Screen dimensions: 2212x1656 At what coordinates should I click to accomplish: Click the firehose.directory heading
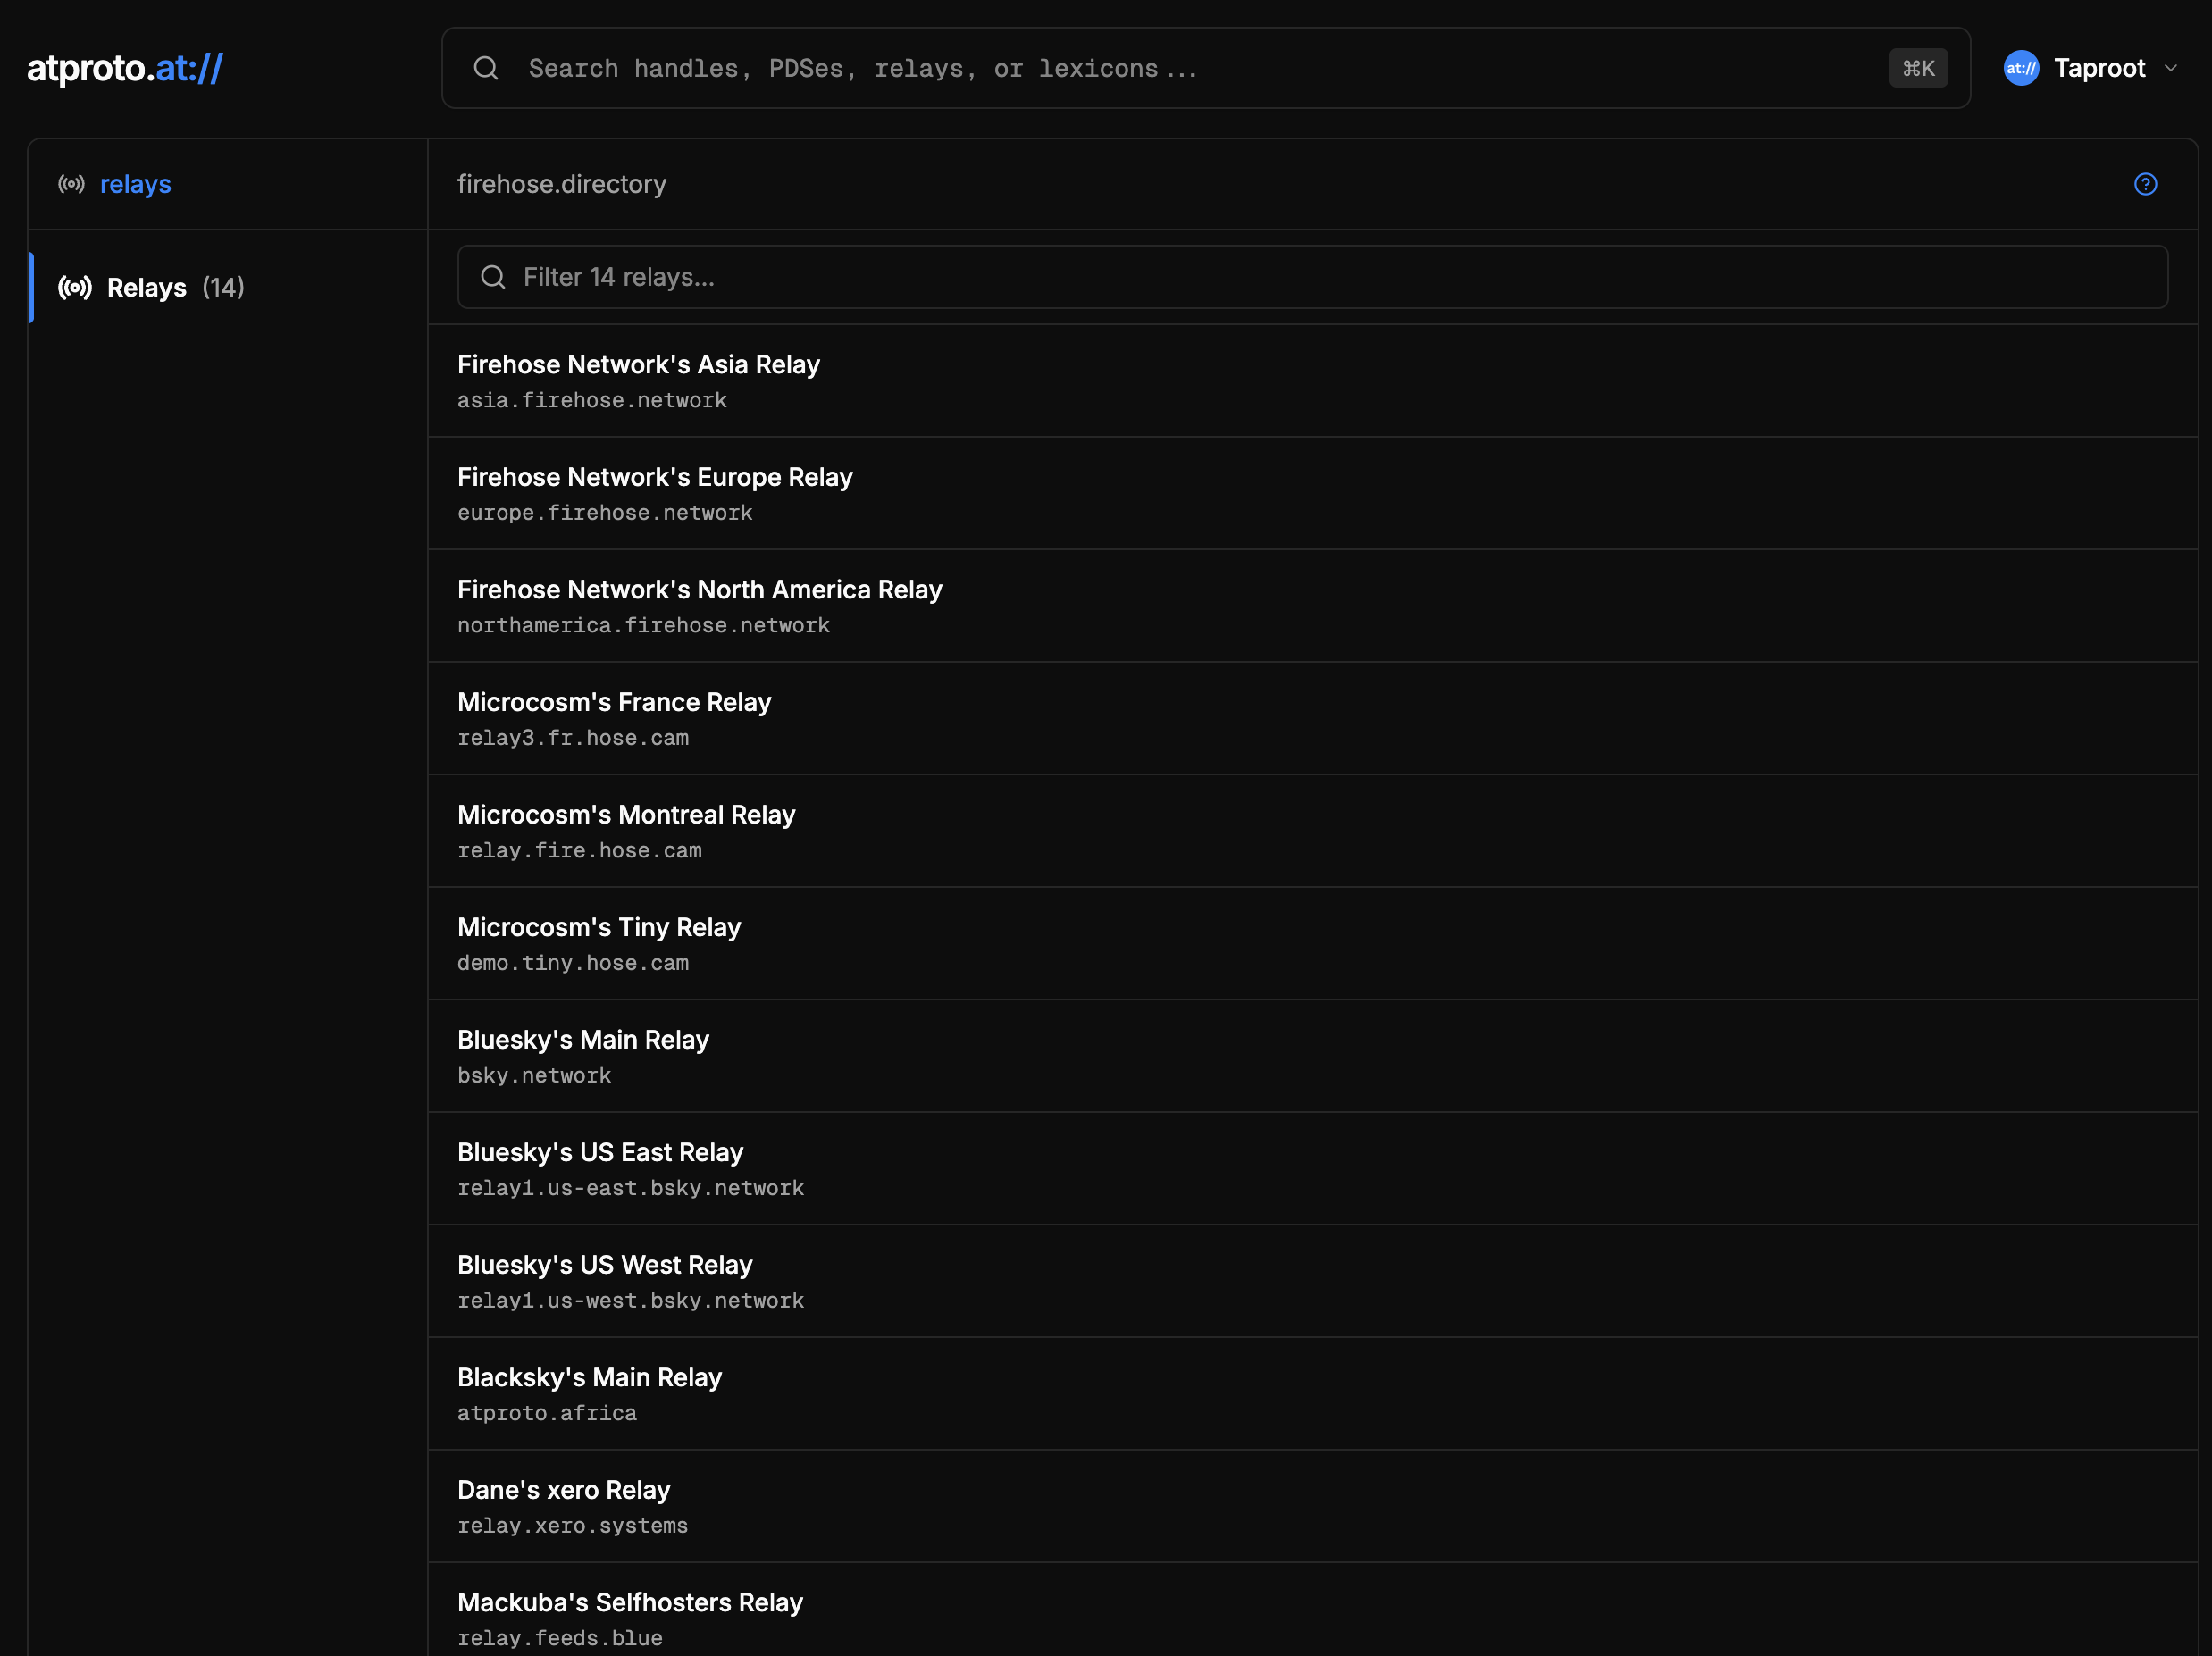pyautogui.click(x=561, y=184)
